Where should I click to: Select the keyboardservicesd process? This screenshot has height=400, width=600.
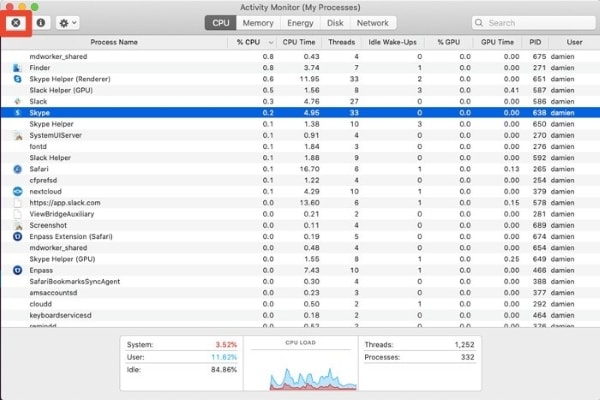click(x=300, y=315)
